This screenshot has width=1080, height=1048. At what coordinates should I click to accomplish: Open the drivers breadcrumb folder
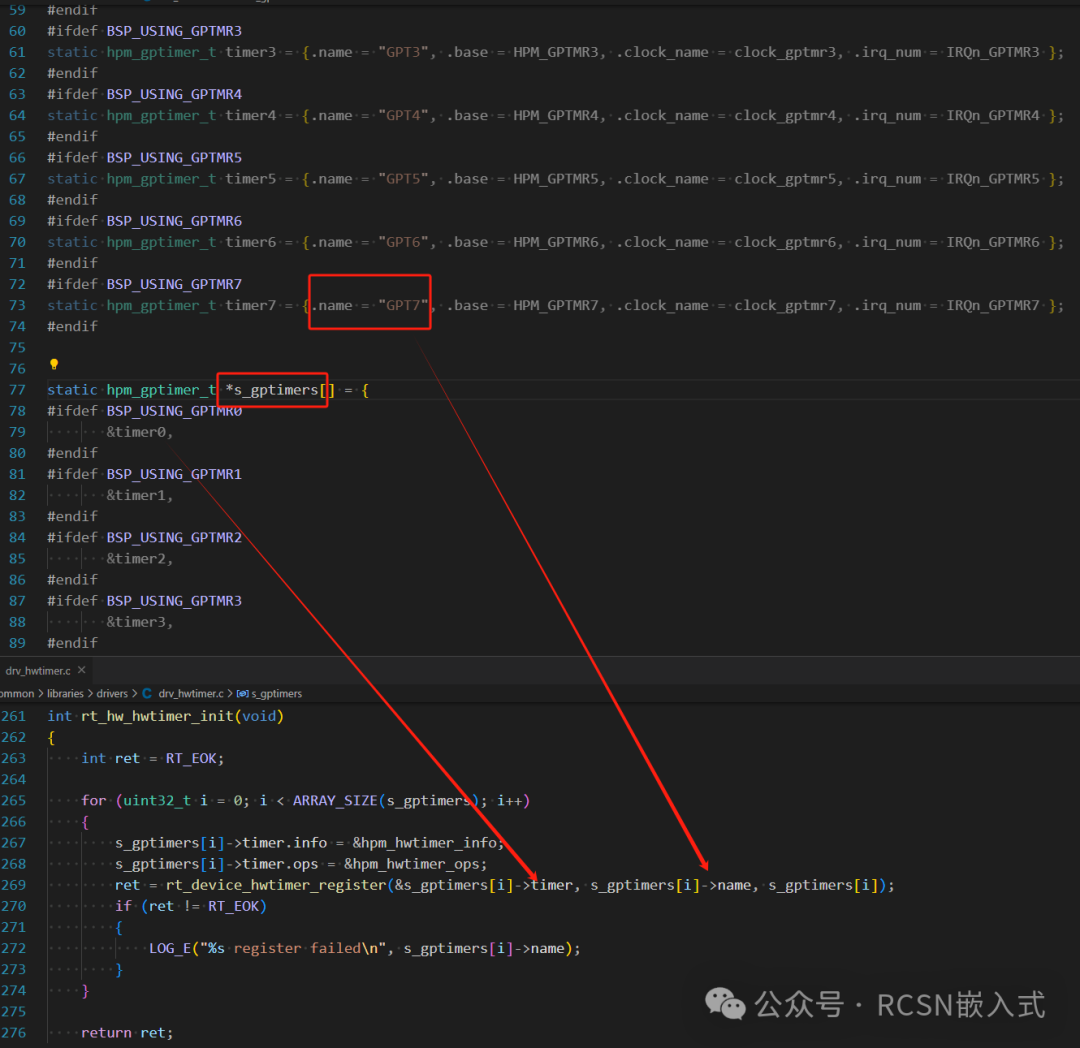click(113, 693)
